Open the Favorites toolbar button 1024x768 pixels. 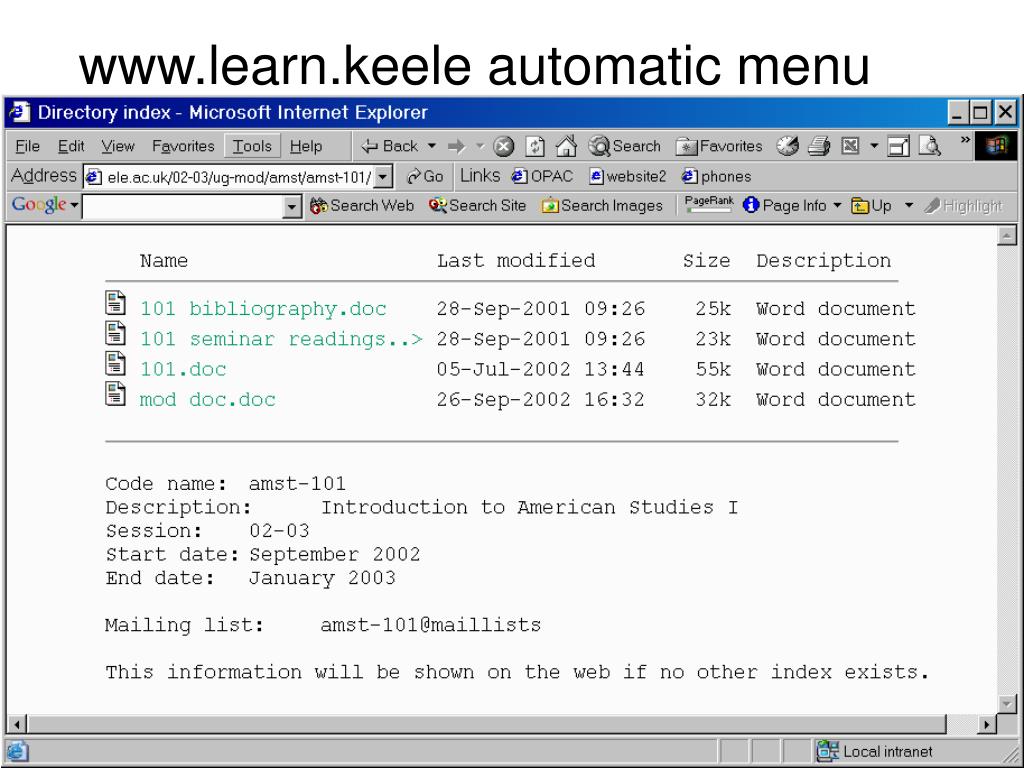coord(719,146)
